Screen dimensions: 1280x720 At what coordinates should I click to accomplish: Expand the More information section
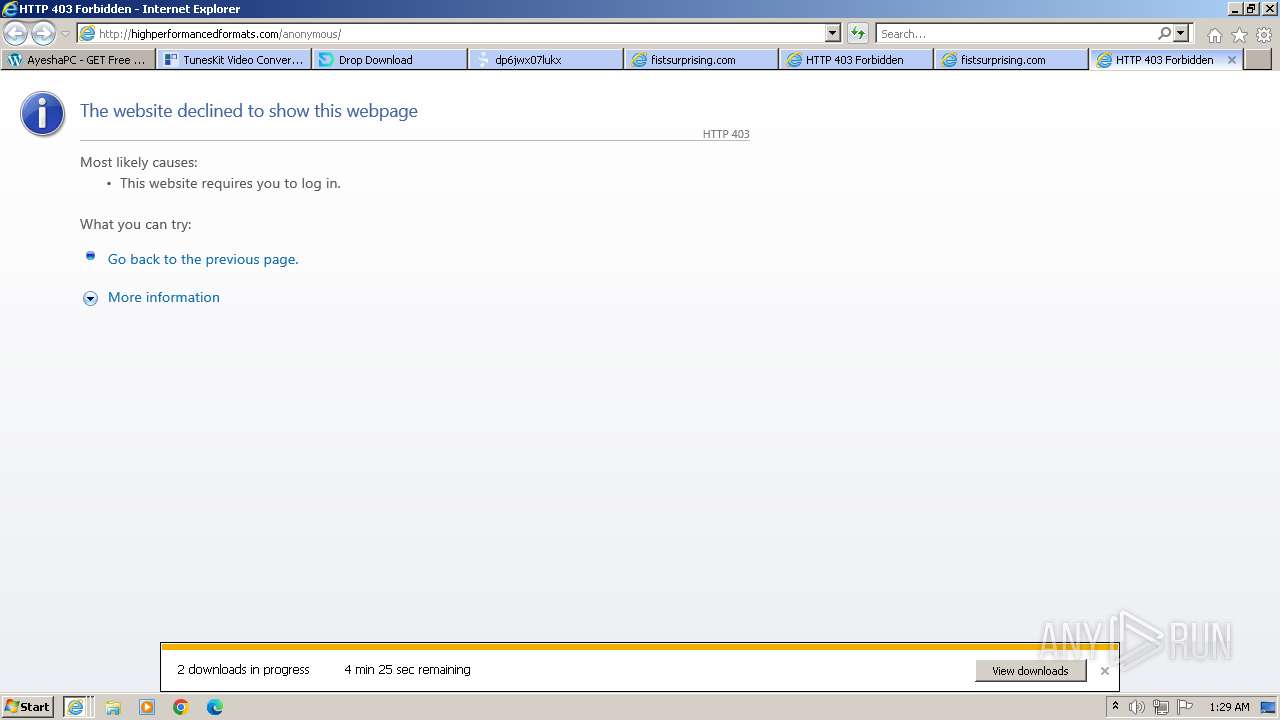(90, 298)
